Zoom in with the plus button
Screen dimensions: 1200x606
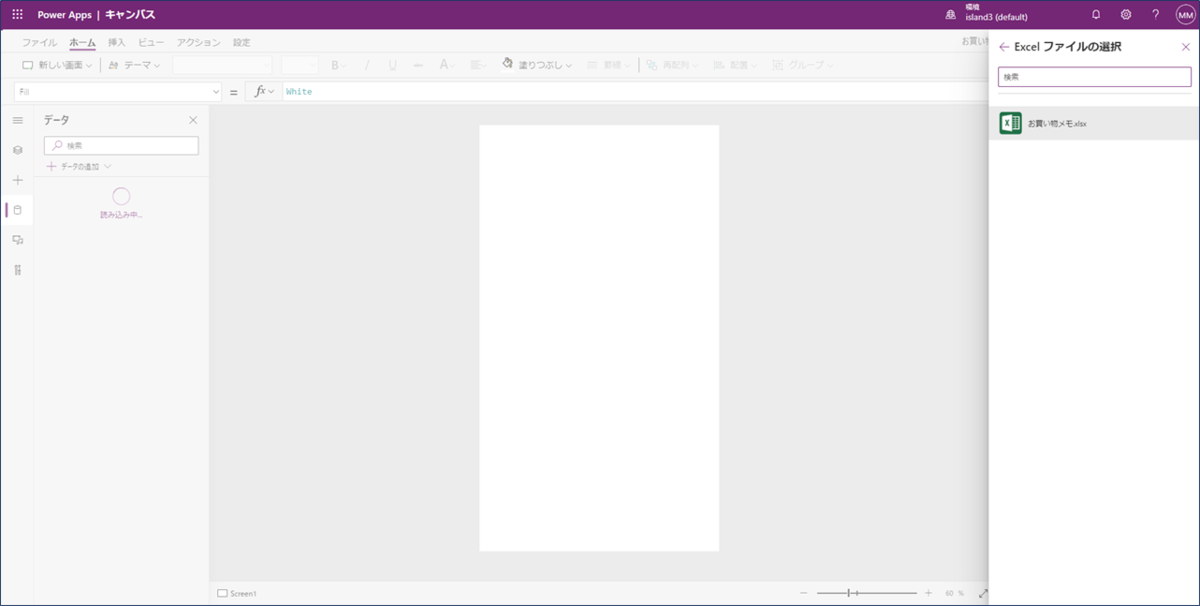click(928, 594)
